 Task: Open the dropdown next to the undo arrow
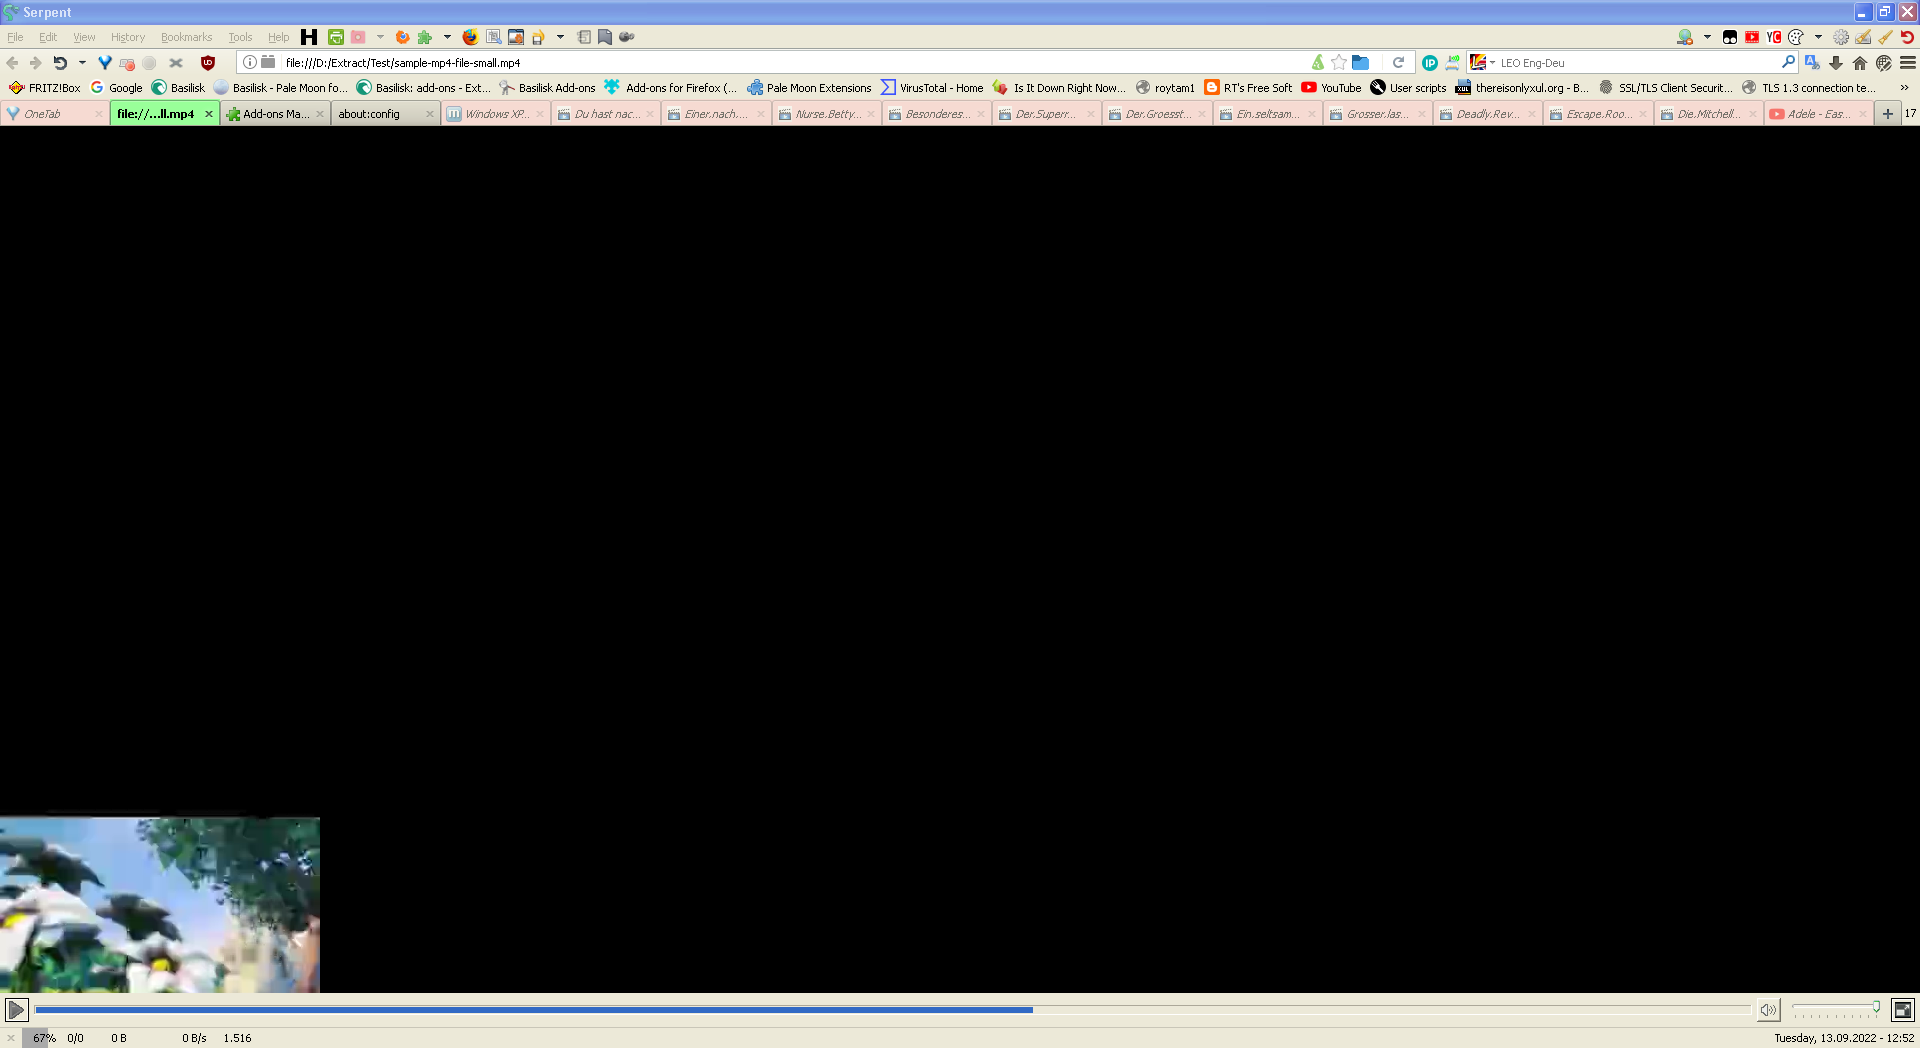coord(82,62)
